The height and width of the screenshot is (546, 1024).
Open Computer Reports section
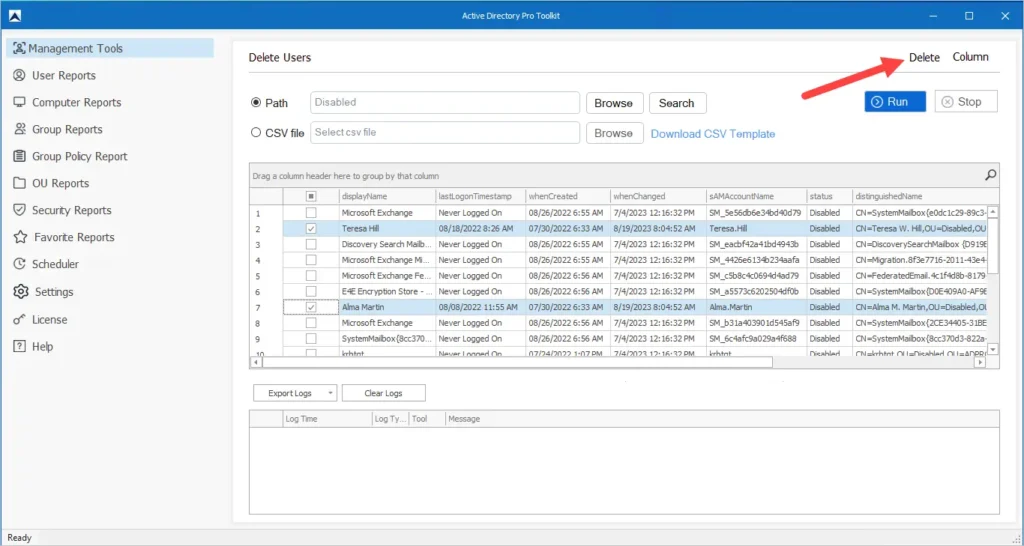click(67, 103)
